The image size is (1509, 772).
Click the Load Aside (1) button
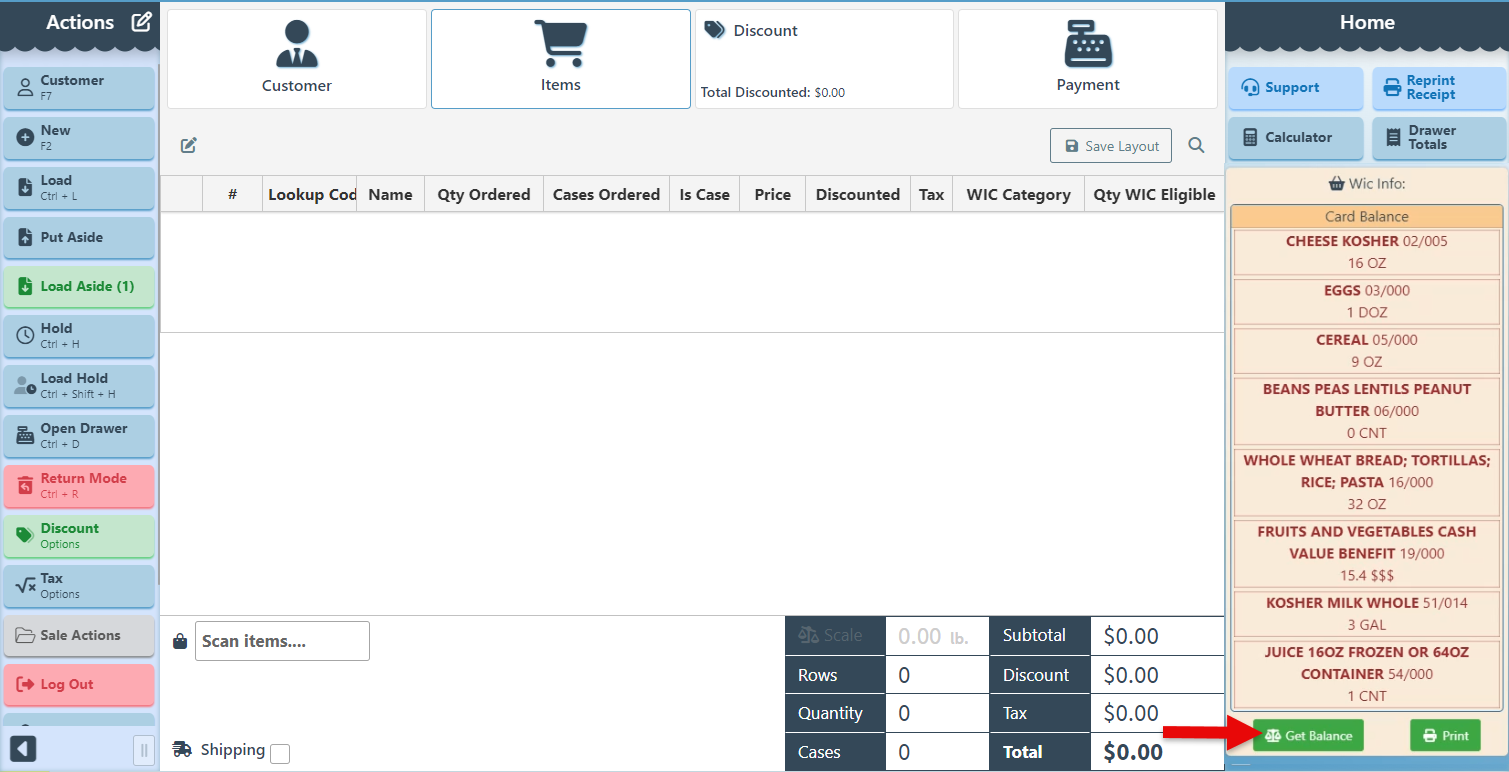79,287
